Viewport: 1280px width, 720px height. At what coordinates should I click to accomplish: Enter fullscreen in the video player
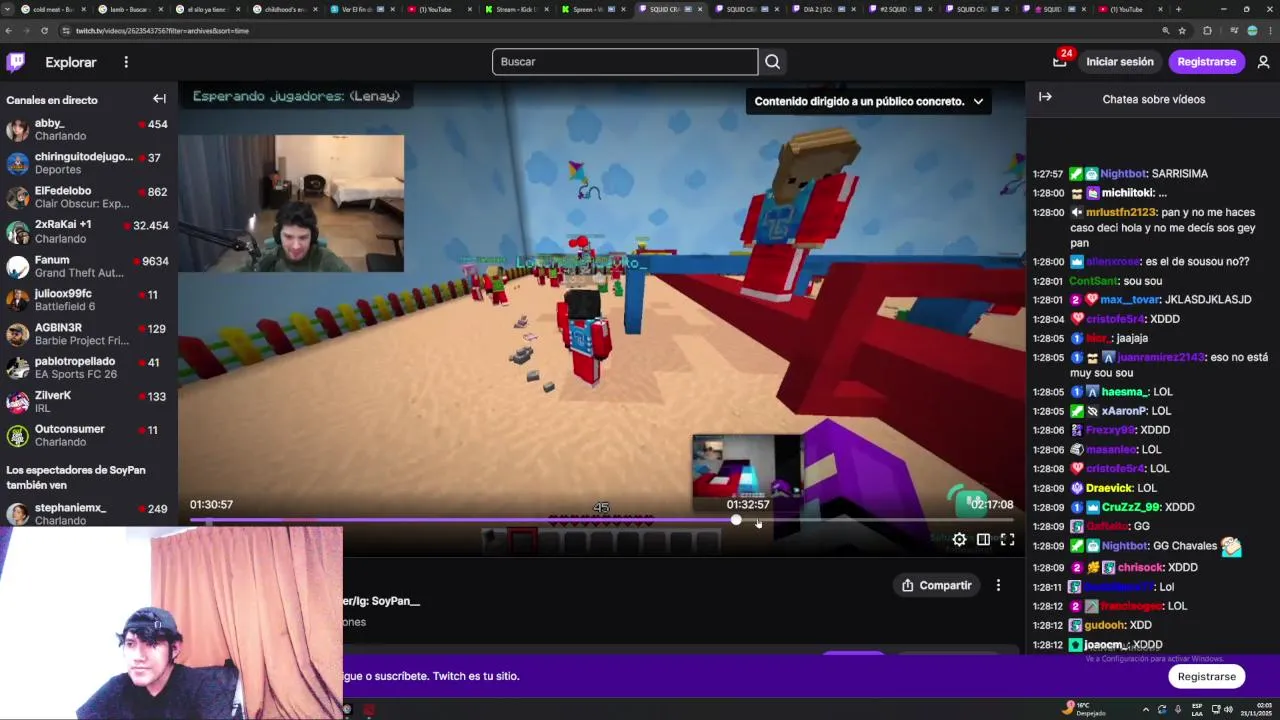tap(1007, 540)
